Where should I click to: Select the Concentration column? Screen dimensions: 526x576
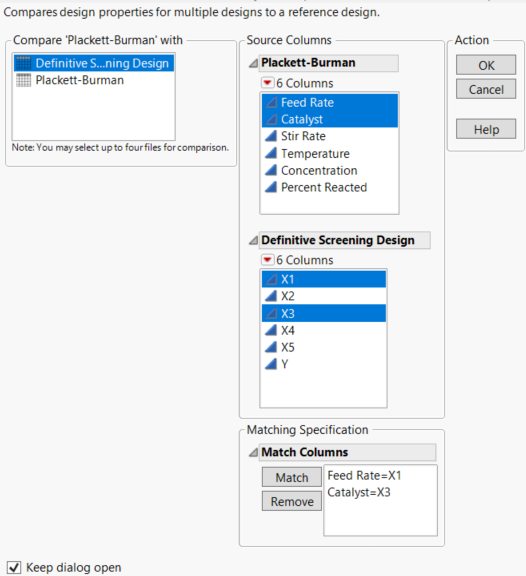329,170
